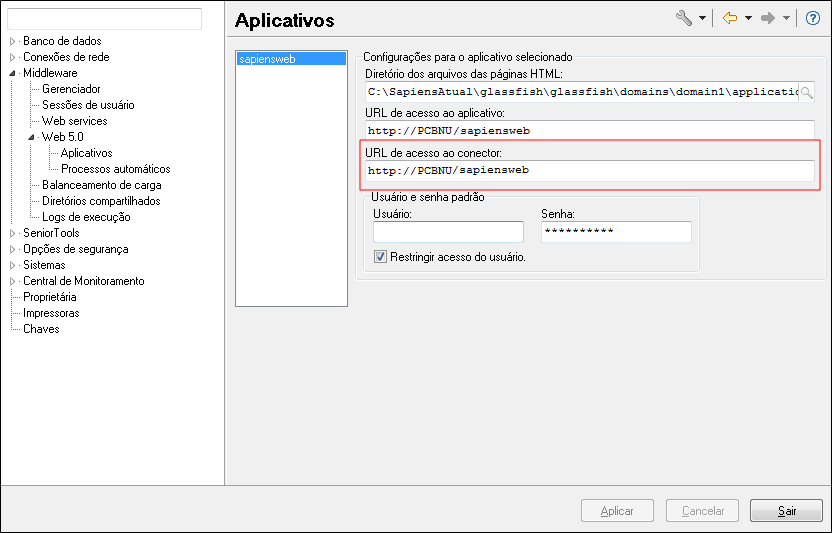Open the back navigation history dropdown
This screenshot has height=533, width=832.
747,18
